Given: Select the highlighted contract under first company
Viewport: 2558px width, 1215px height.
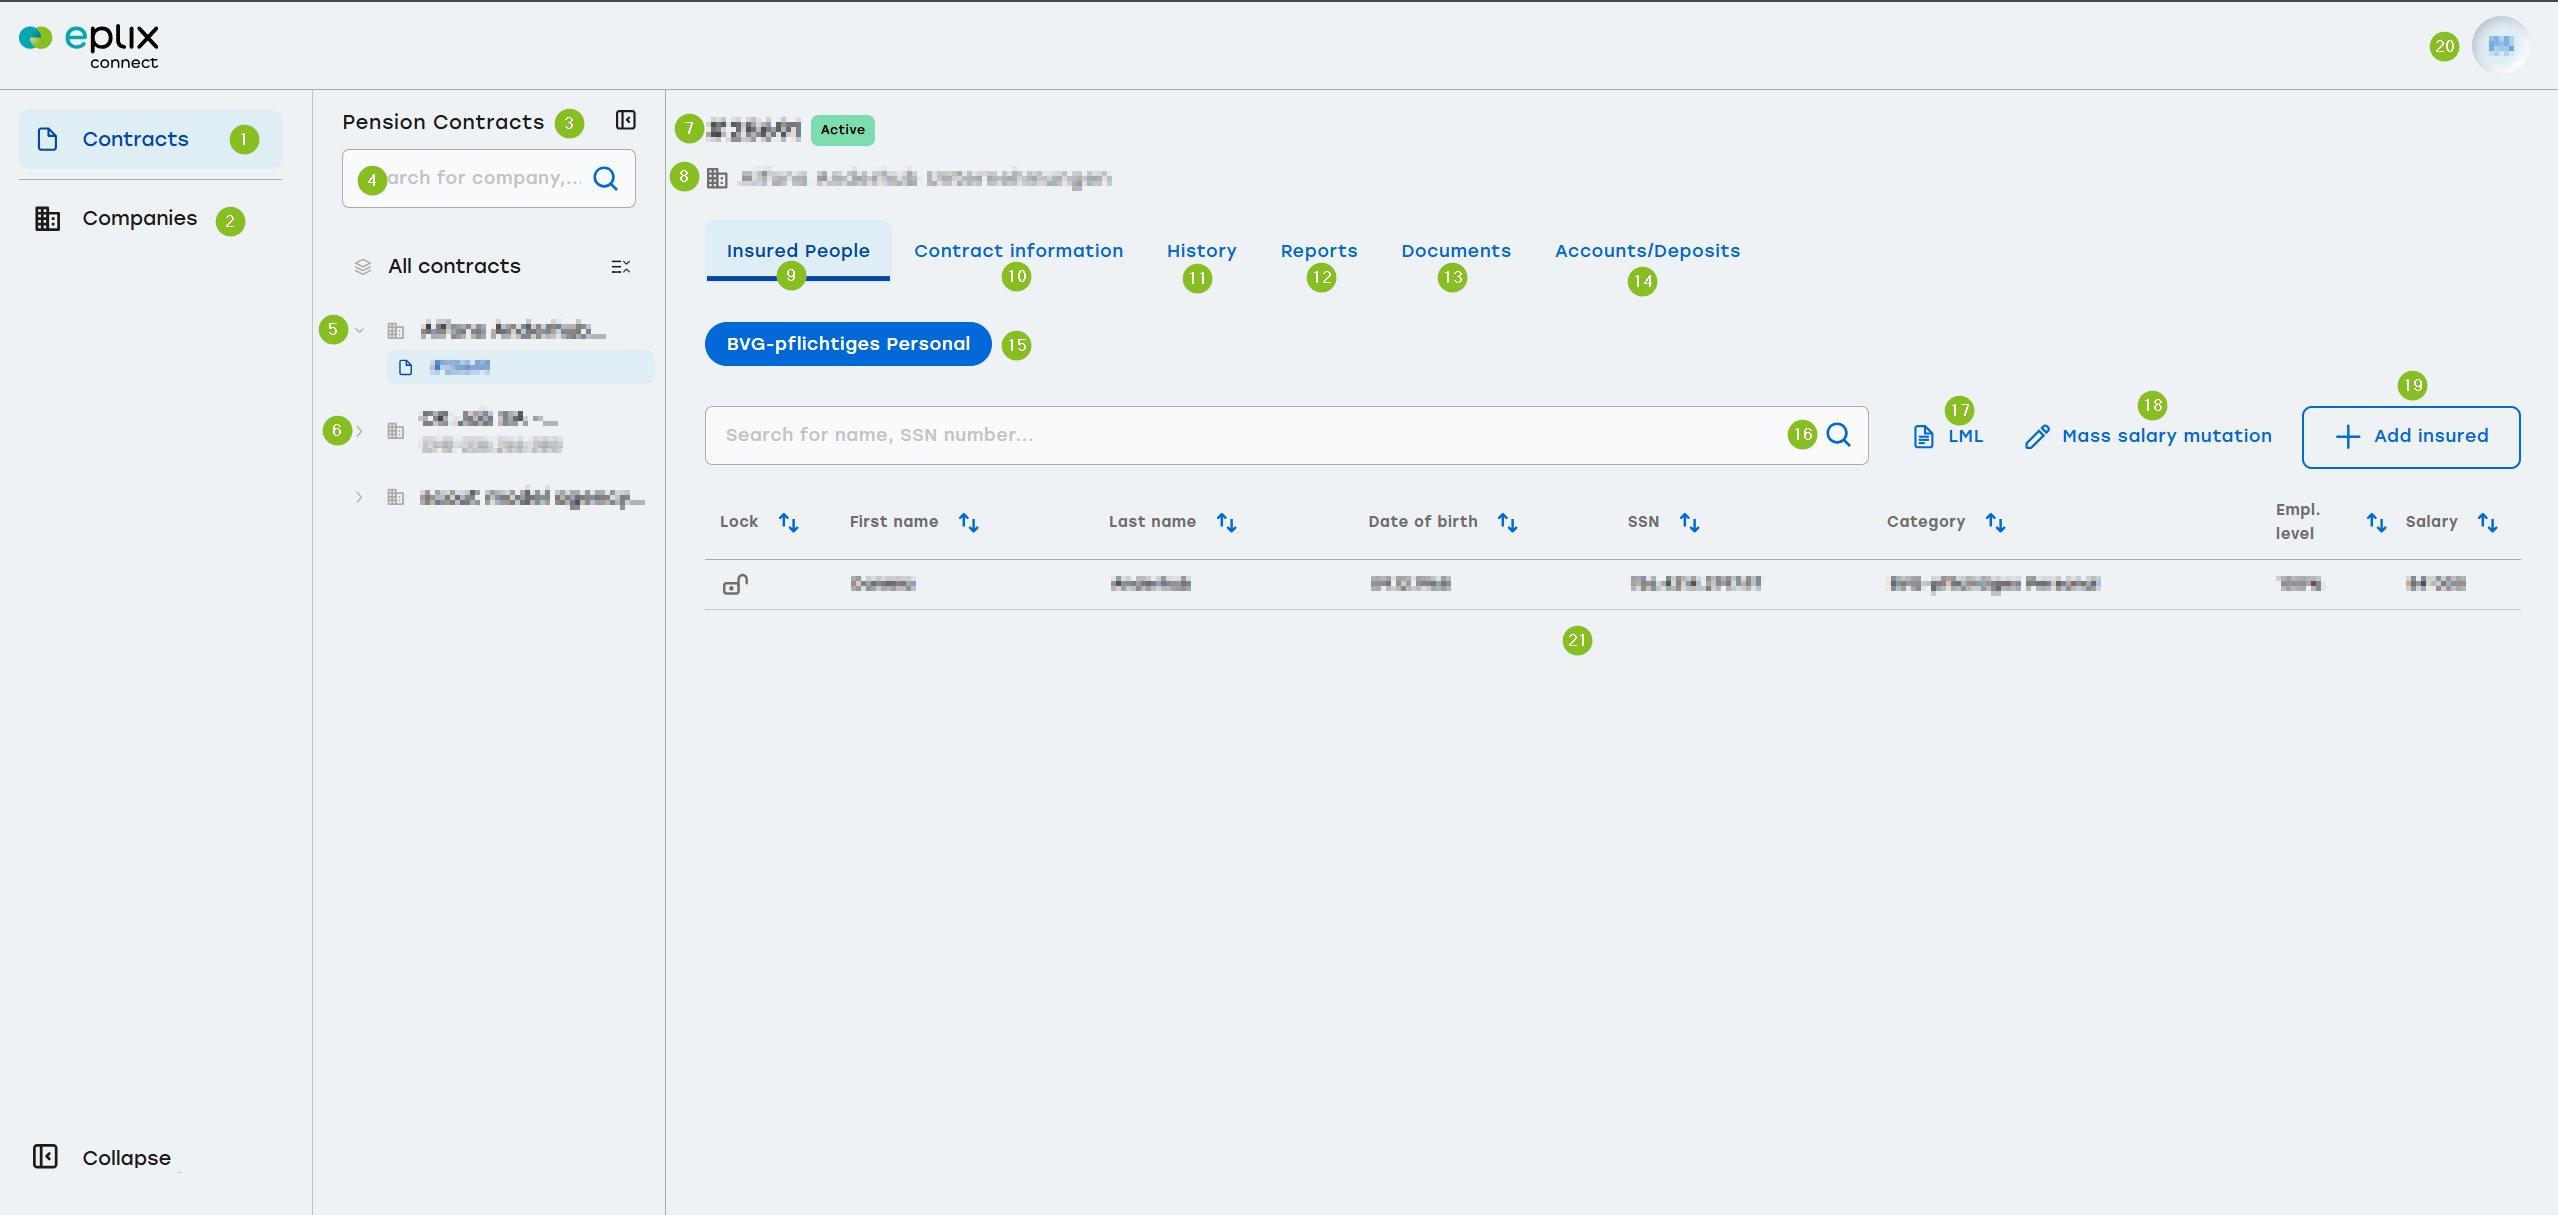Looking at the screenshot, I should [520, 367].
